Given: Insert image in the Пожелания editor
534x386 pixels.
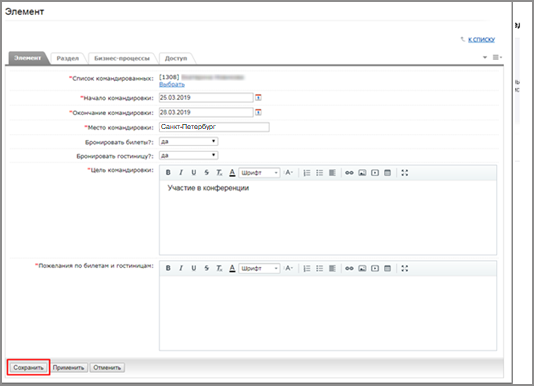Looking at the screenshot, I should [x=362, y=268].
